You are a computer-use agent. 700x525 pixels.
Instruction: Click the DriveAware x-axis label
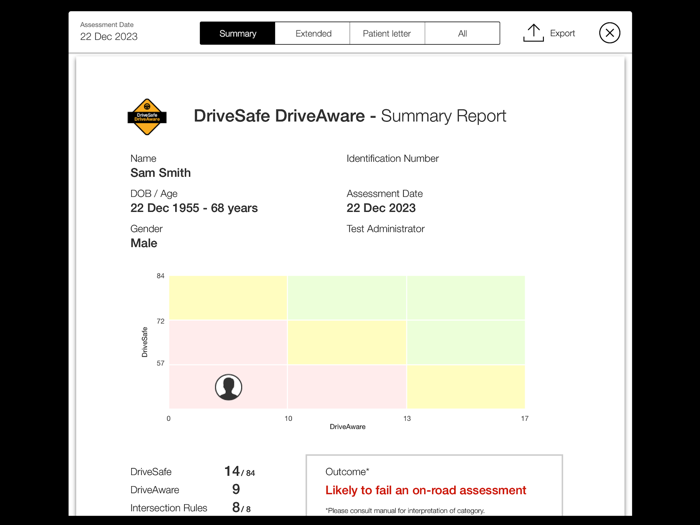pyautogui.click(x=347, y=427)
